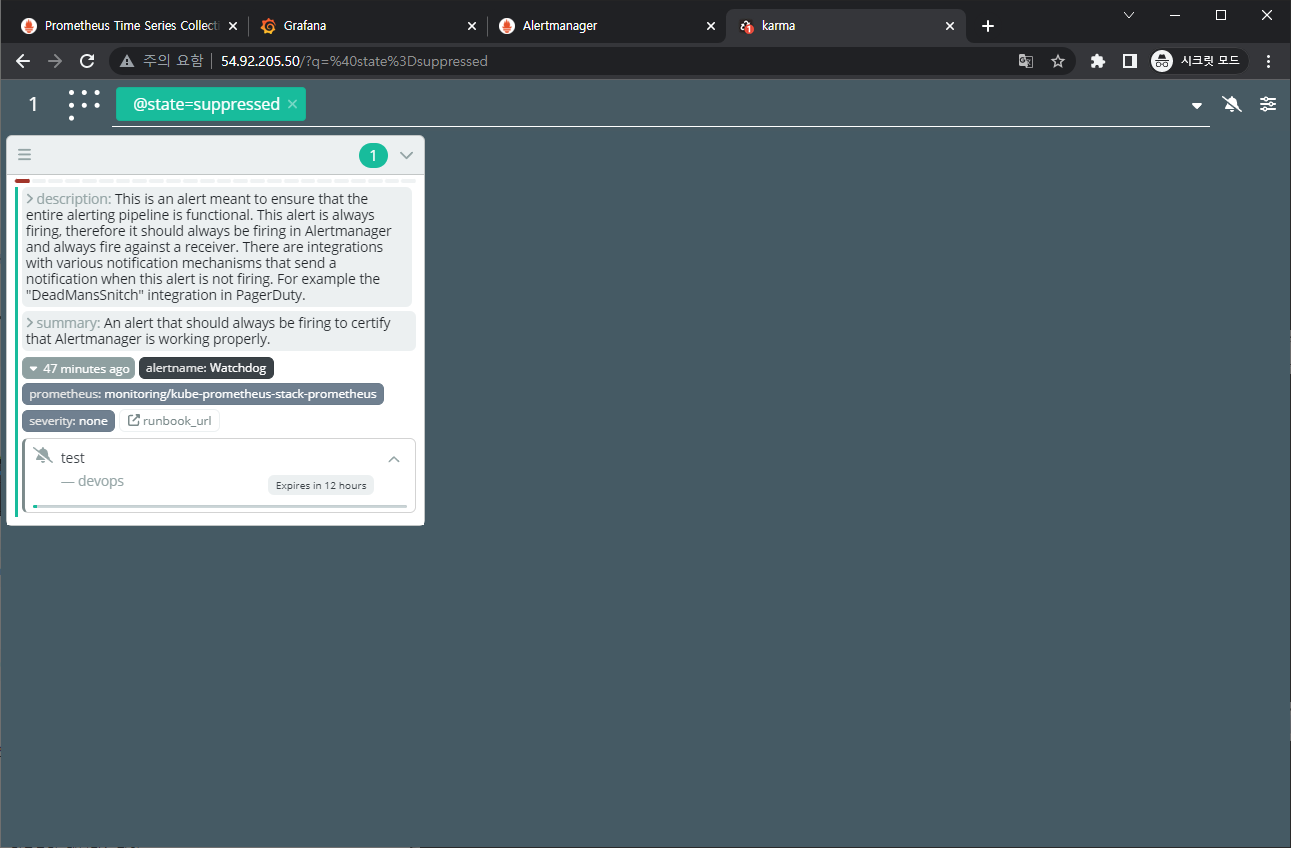Reload the page
1291x848 pixels.
[87, 61]
